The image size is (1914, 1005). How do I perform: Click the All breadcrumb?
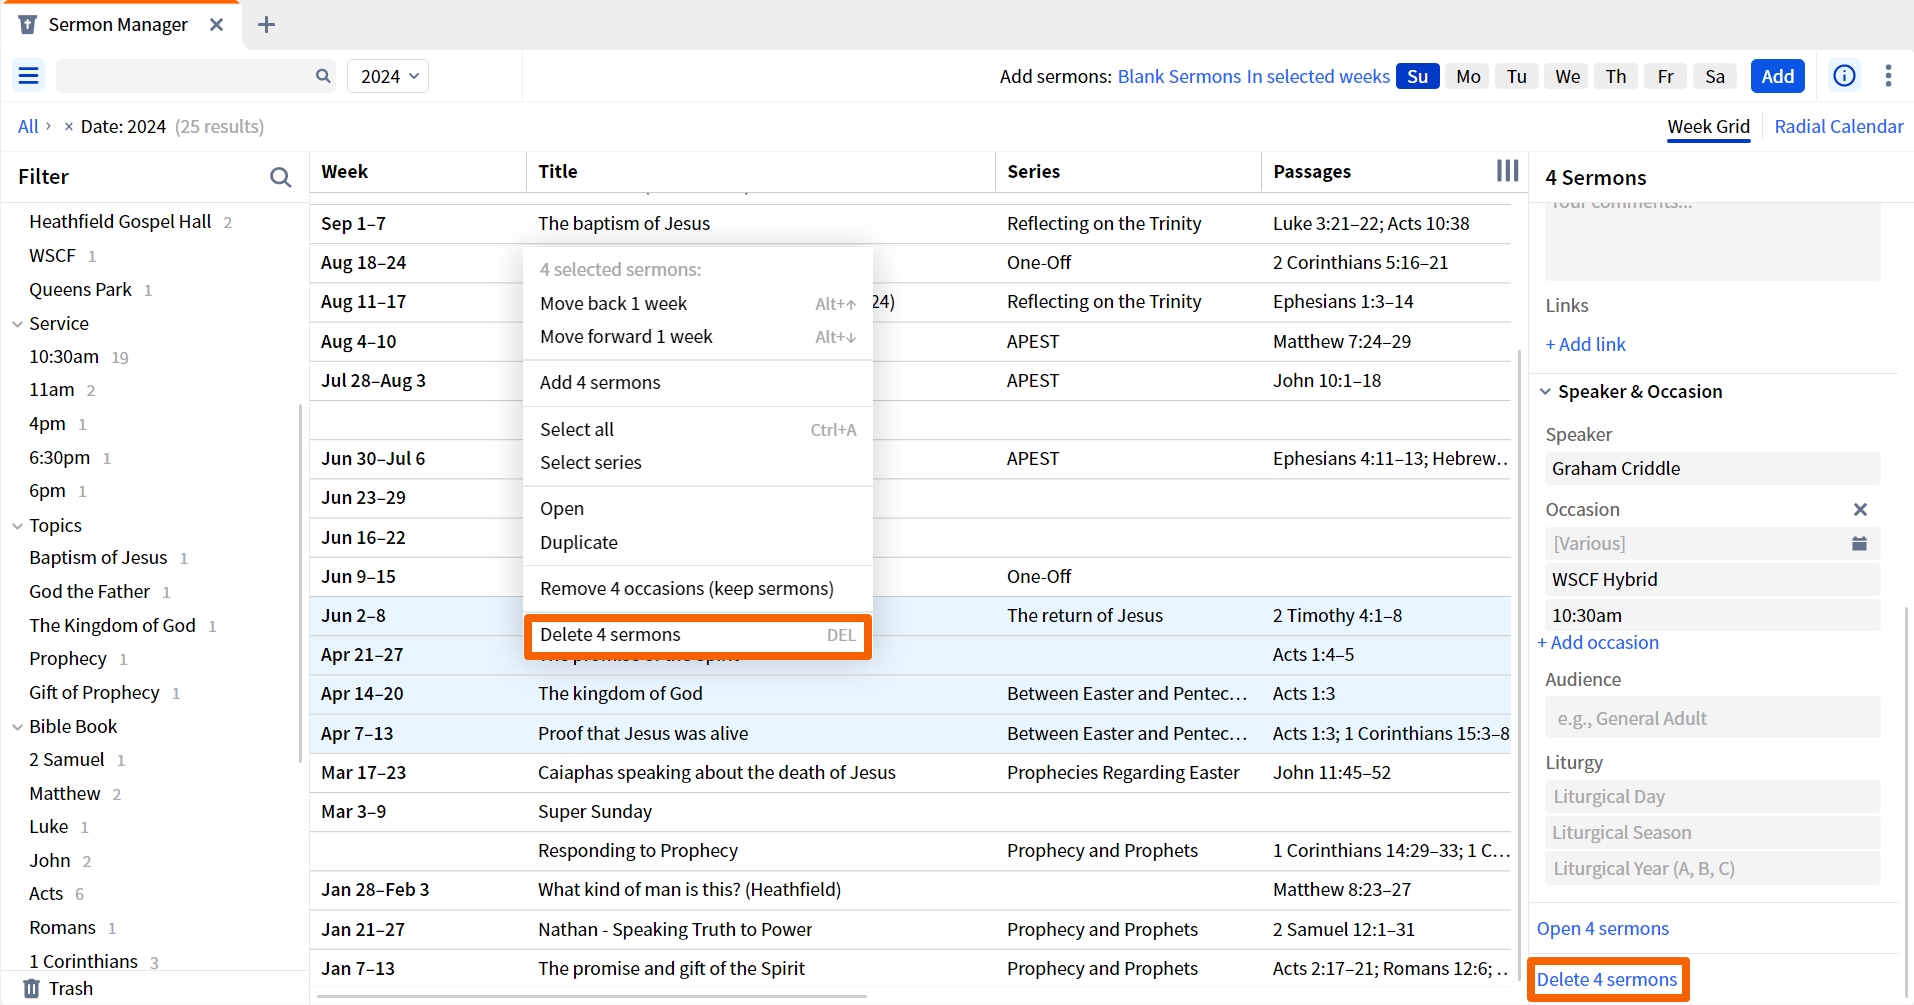click(x=28, y=127)
